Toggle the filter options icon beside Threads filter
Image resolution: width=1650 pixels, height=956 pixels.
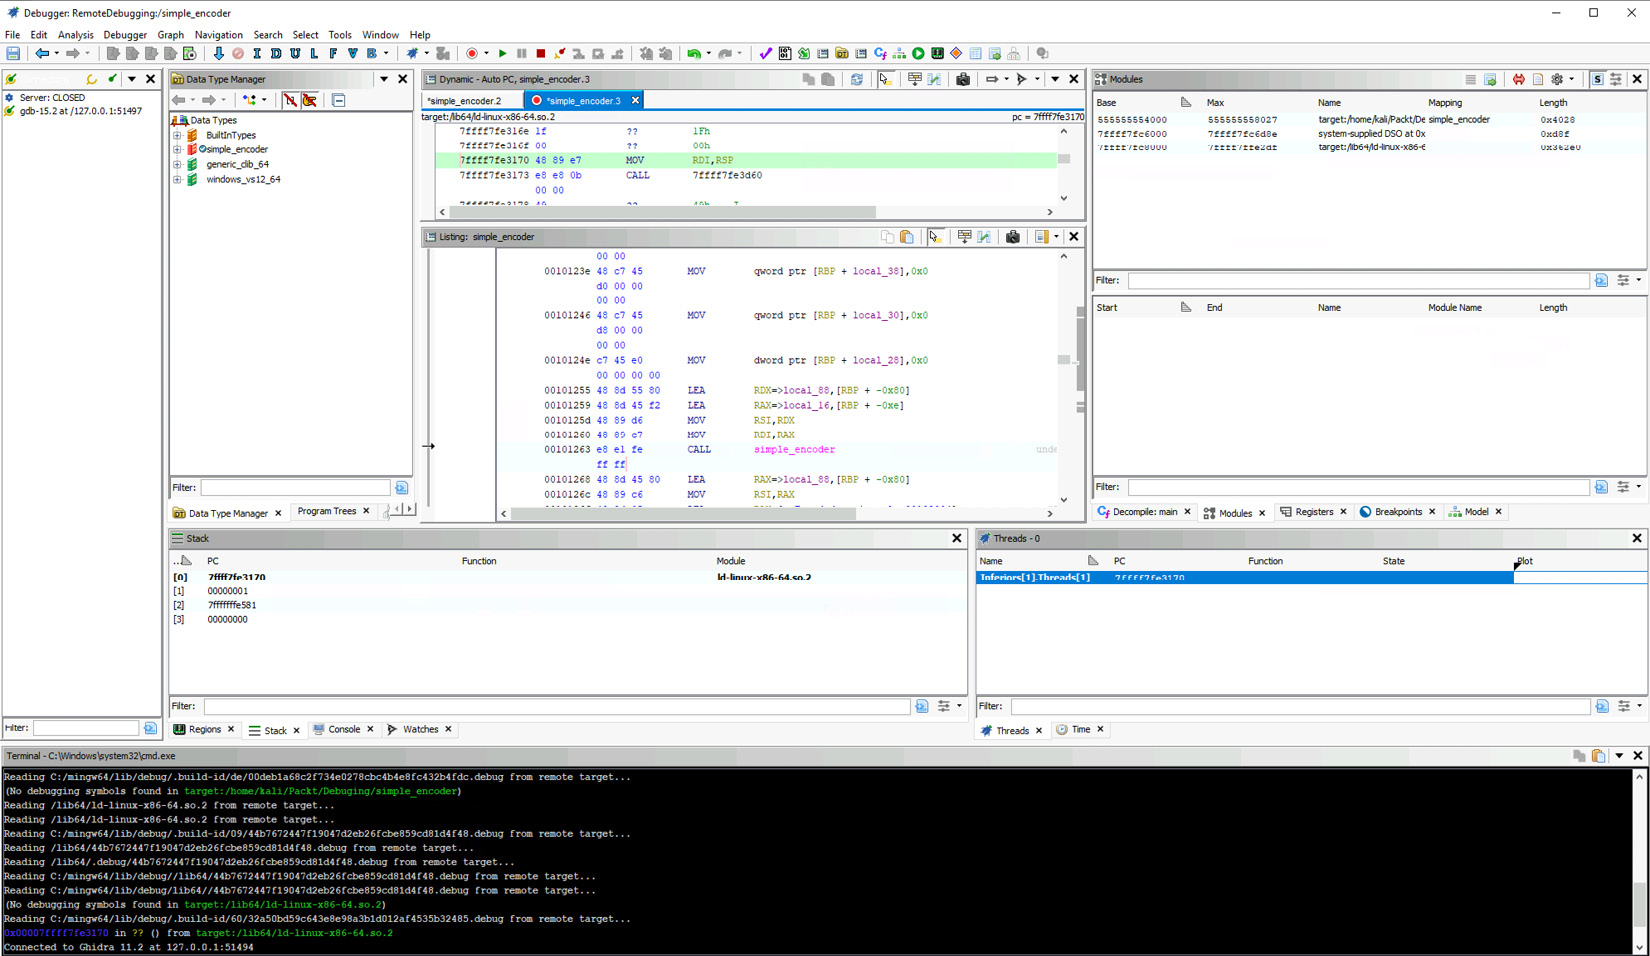click(x=1625, y=706)
